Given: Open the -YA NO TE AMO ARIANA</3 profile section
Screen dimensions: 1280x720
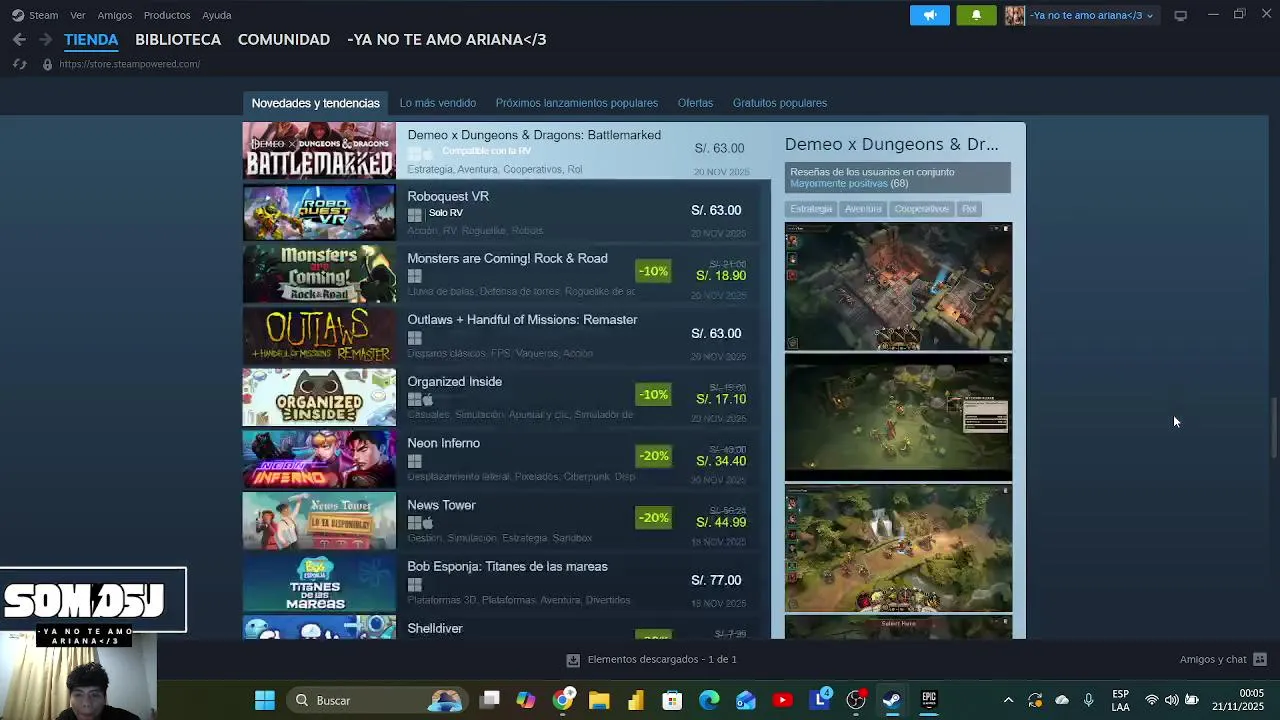Looking at the screenshot, I should click(x=447, y=40).
